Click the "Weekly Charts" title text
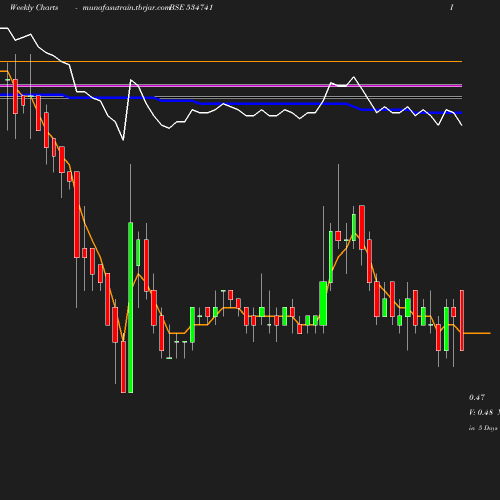 click(34, 8)
